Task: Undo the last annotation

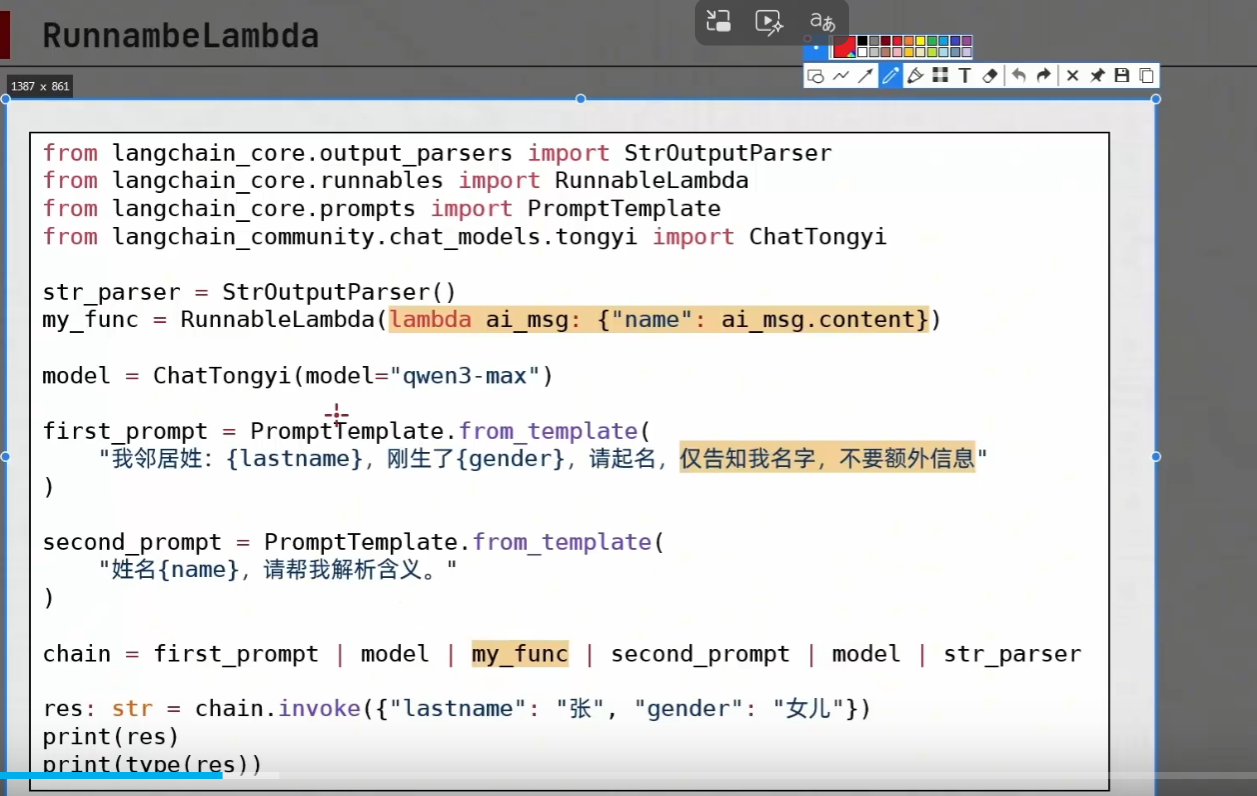Action: (x=1018, y=76)
